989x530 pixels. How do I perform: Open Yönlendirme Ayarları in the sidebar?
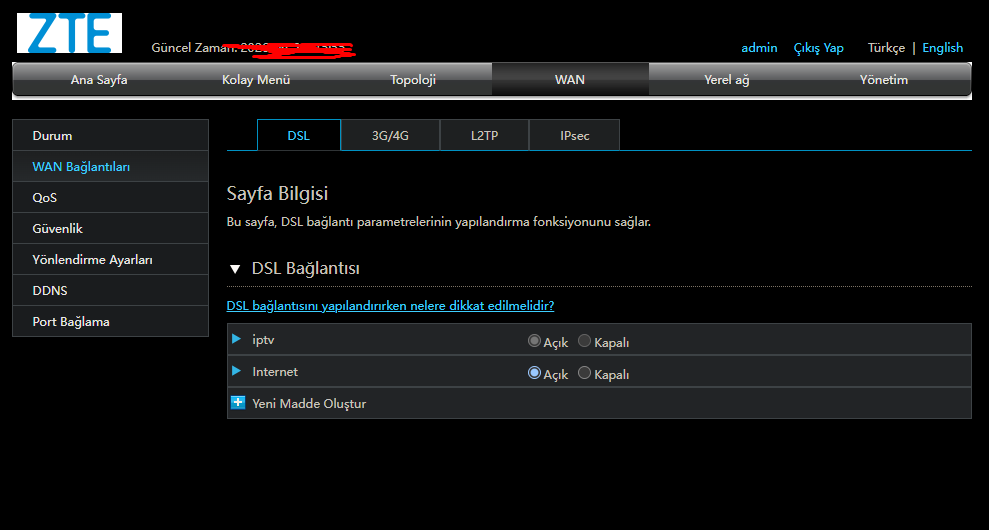tap(110, 259)
